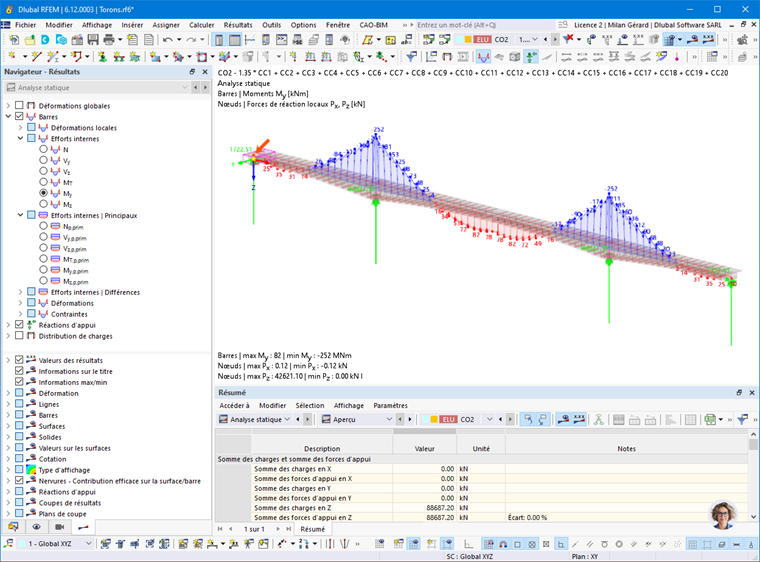The width and height of the screenshot is (760, 562).
Task: Expand Efforts internes | Différences node
Action: click(20, 292)
